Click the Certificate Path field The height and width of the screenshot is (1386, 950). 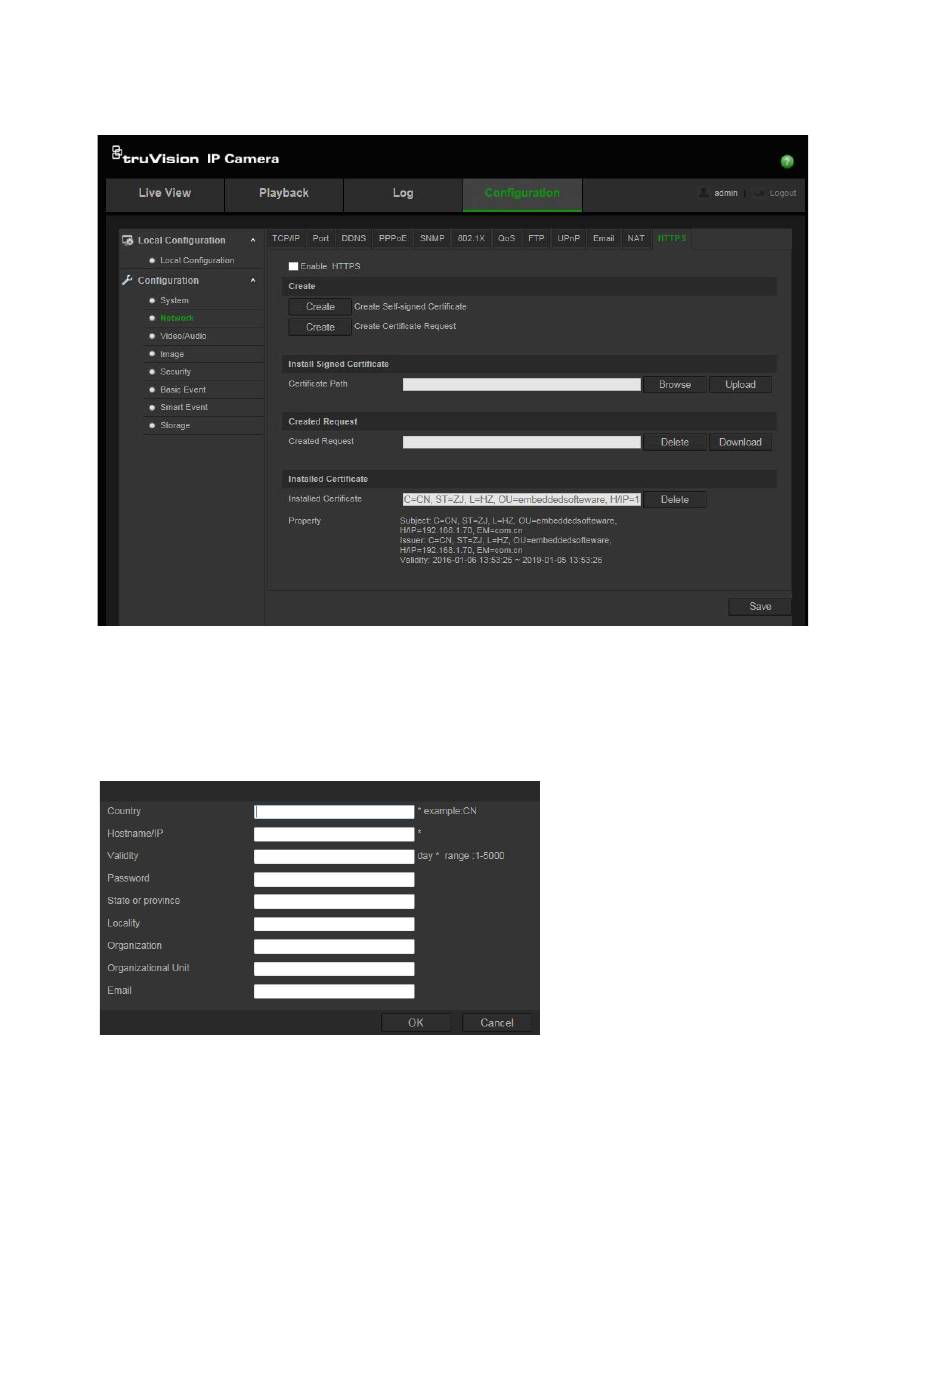[x=522, y=384]
